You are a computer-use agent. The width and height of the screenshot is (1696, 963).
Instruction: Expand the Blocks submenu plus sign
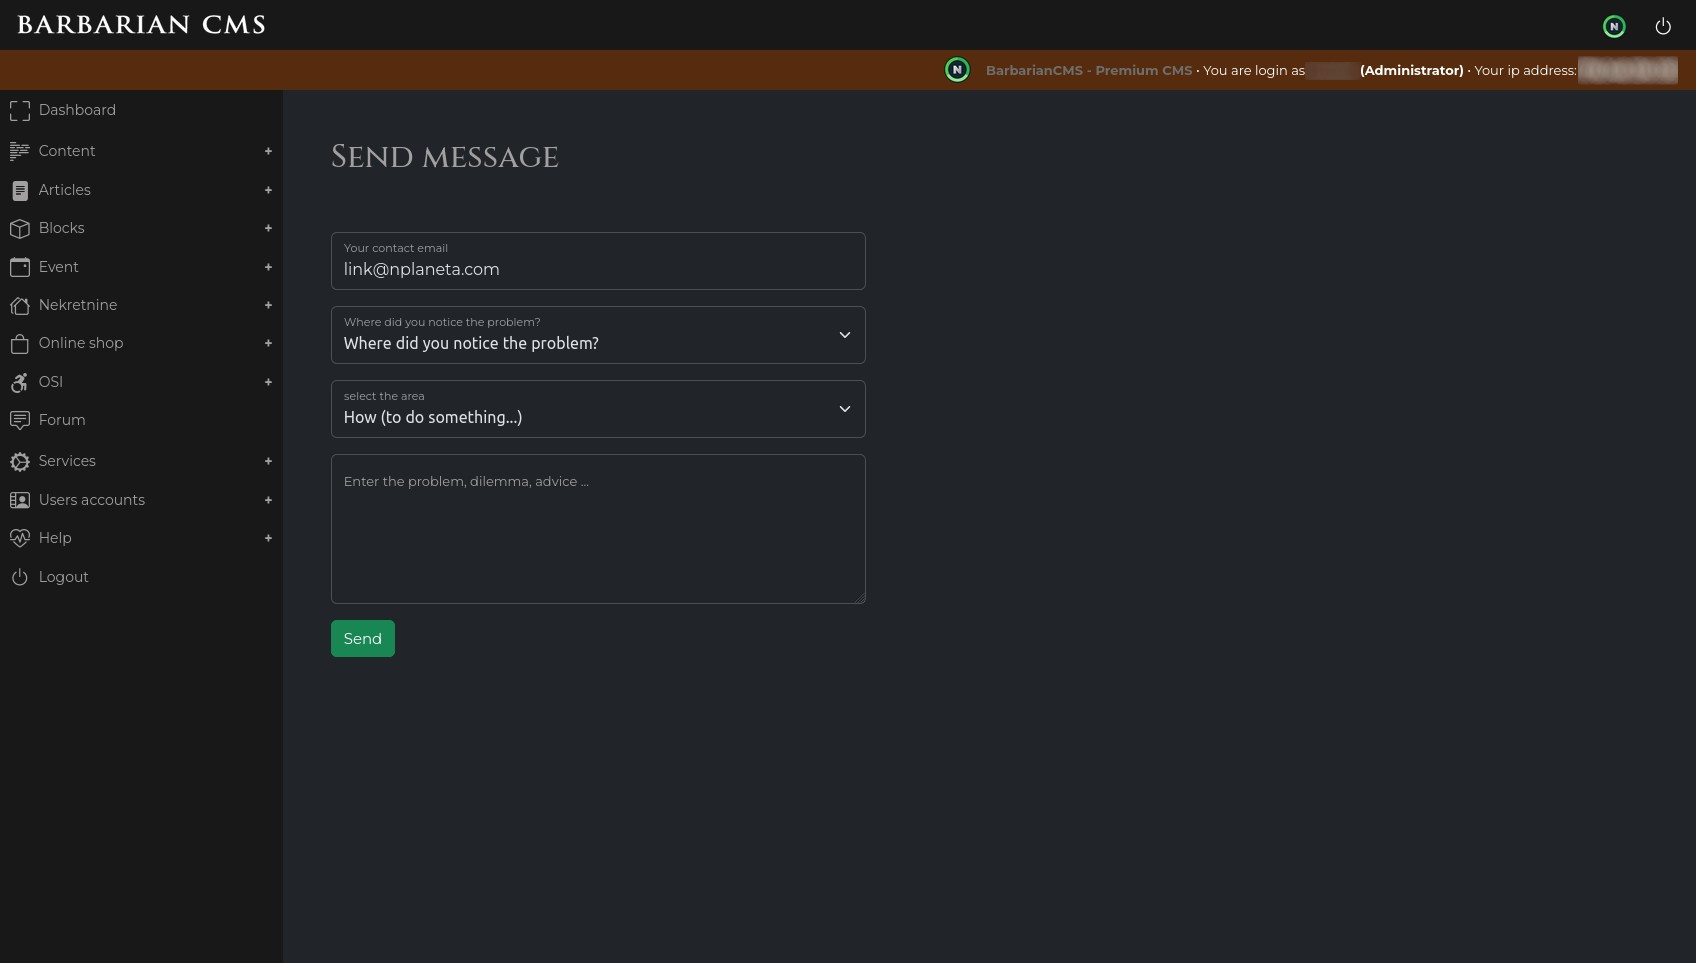(x=268, y=228)
